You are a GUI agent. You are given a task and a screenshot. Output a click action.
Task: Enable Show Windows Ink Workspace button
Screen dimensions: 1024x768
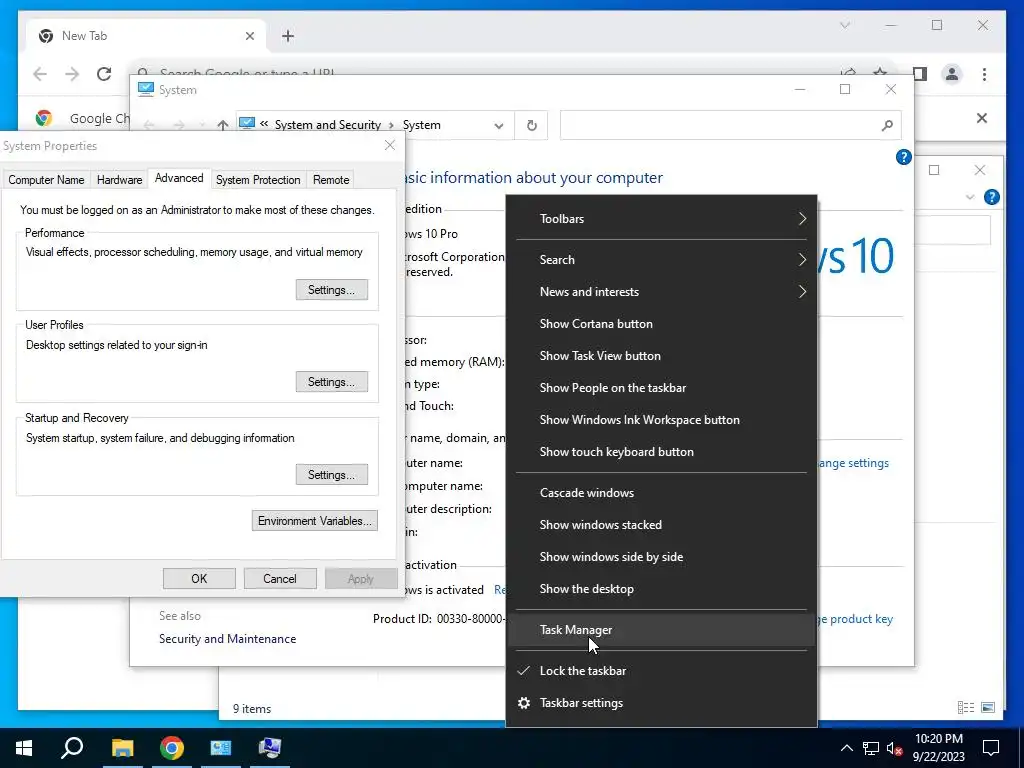tap(661, 419)
